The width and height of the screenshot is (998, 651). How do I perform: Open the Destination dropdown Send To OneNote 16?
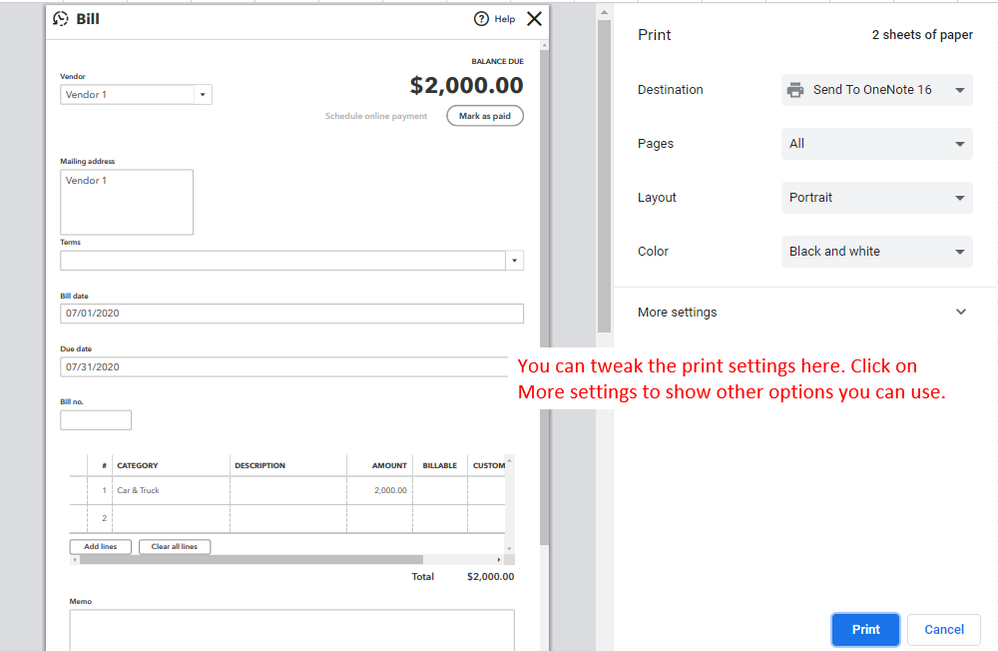(x=876, y=90)
